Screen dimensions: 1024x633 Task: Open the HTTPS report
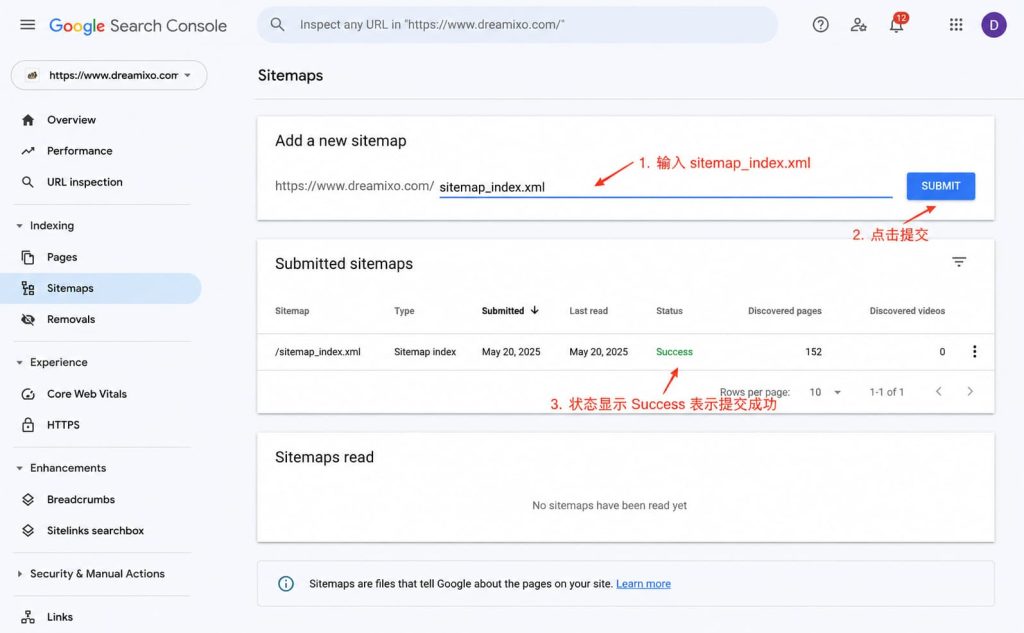point(63,425)
